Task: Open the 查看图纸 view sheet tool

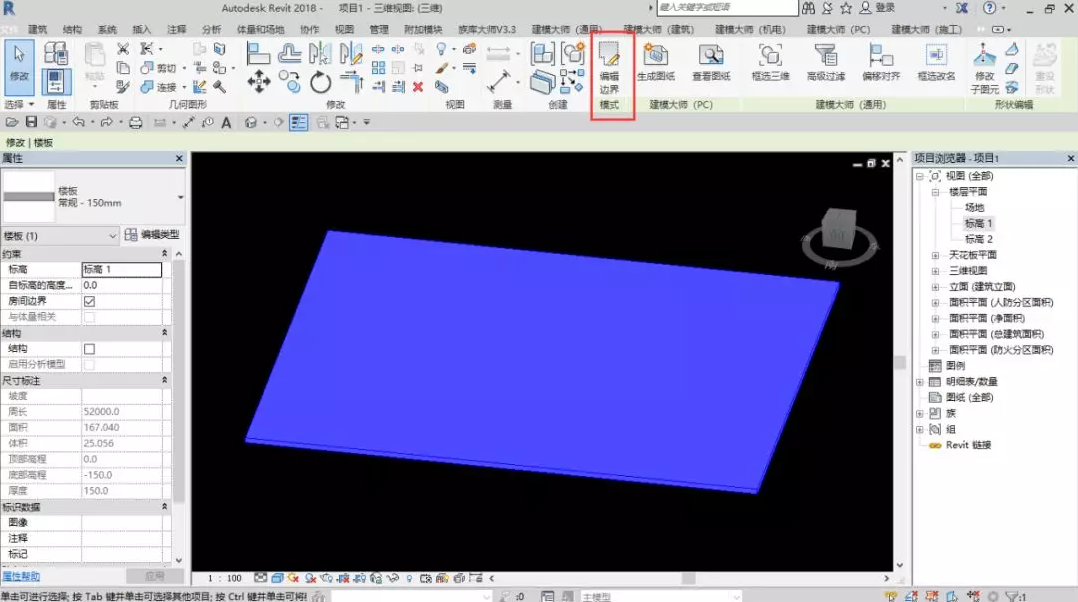Action: [x=711, y=63]
